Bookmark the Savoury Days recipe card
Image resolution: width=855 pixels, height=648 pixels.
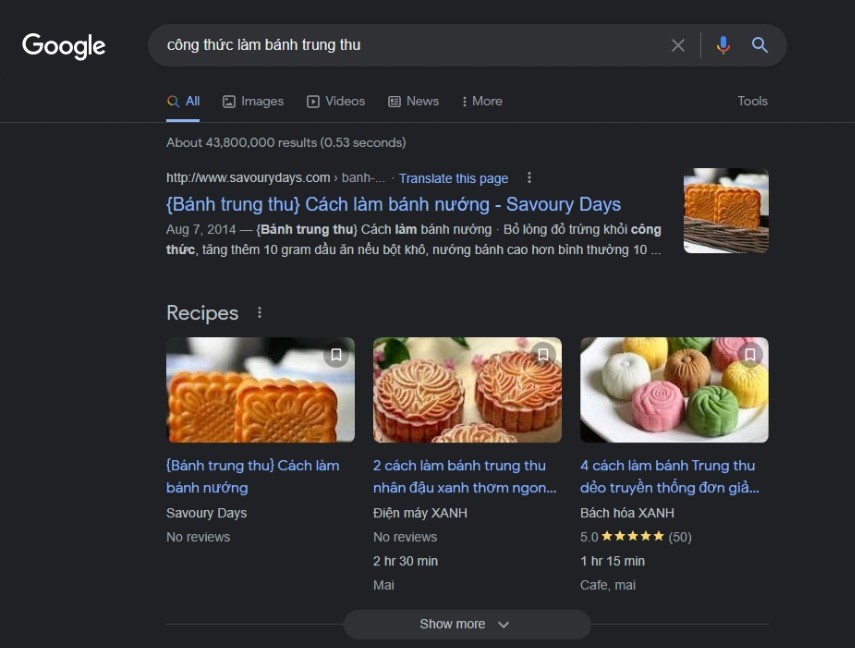tap(336, 355)
